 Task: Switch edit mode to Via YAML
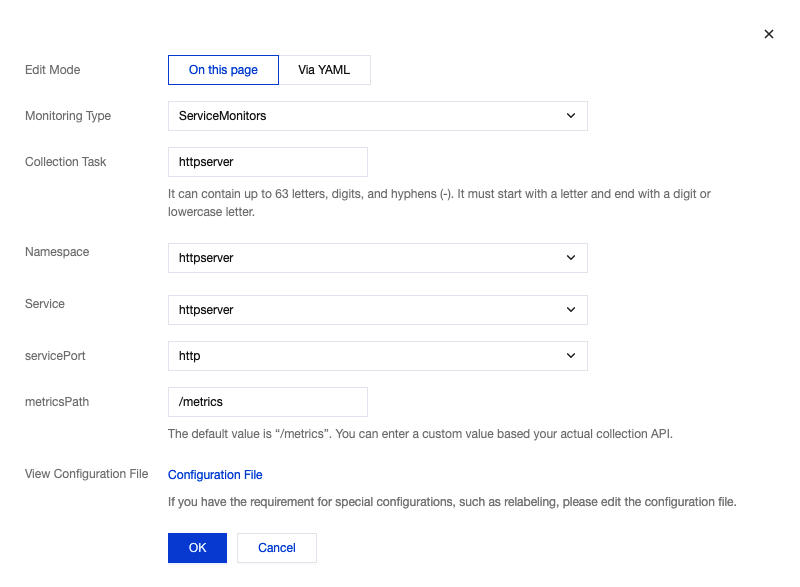point(324,70)
